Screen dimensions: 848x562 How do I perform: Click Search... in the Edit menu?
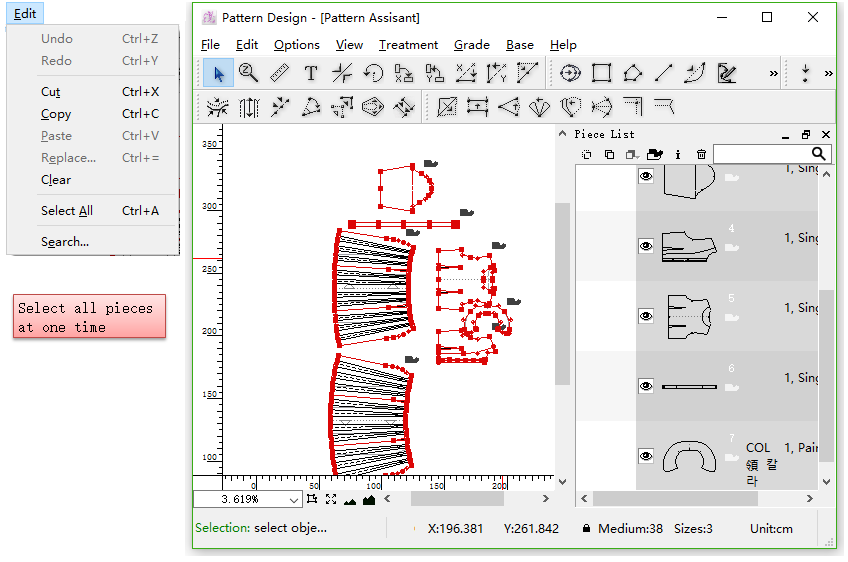coord(65,242)
